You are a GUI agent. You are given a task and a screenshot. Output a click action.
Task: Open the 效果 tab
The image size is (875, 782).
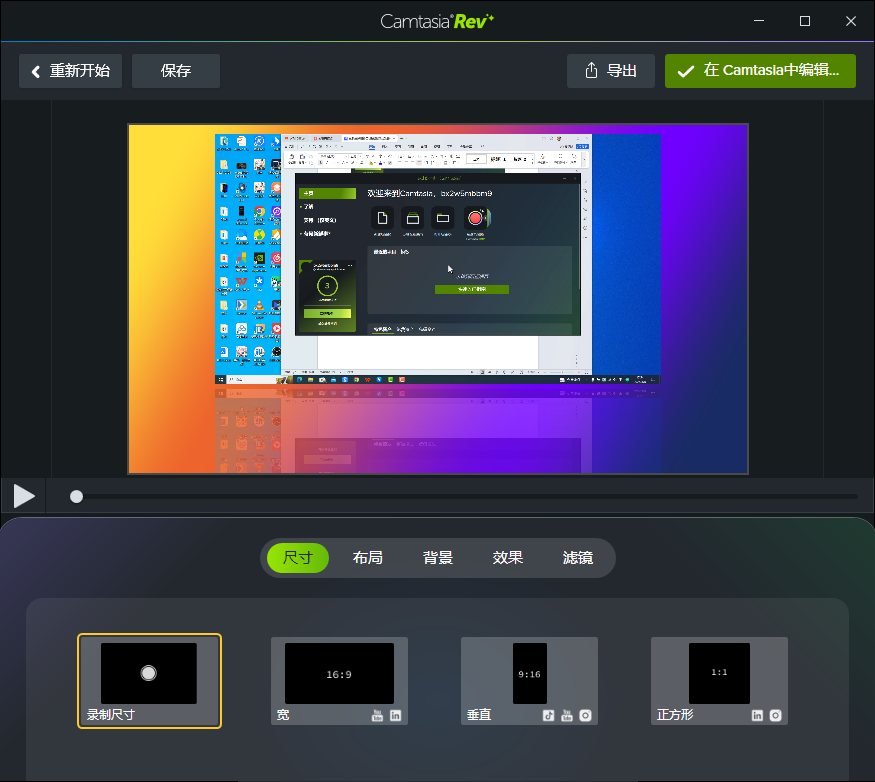pyautogui.click(x=508, y=558)
